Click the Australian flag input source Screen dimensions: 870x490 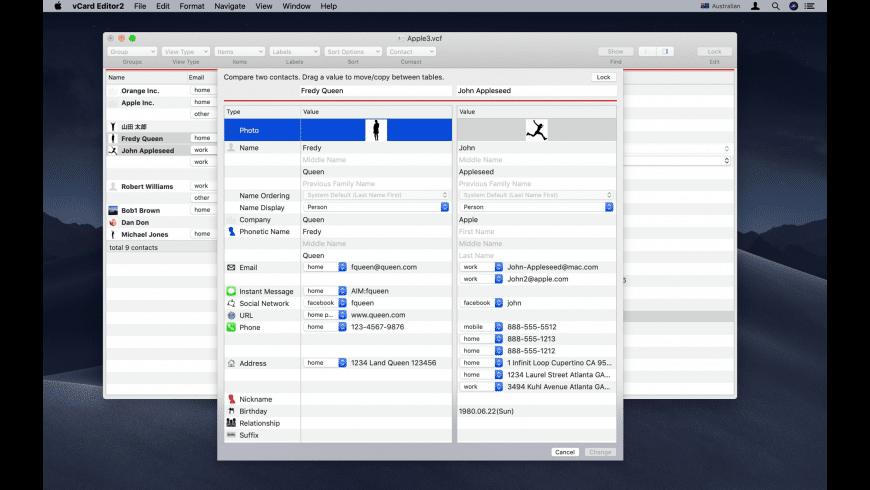[x=720, y=6]
